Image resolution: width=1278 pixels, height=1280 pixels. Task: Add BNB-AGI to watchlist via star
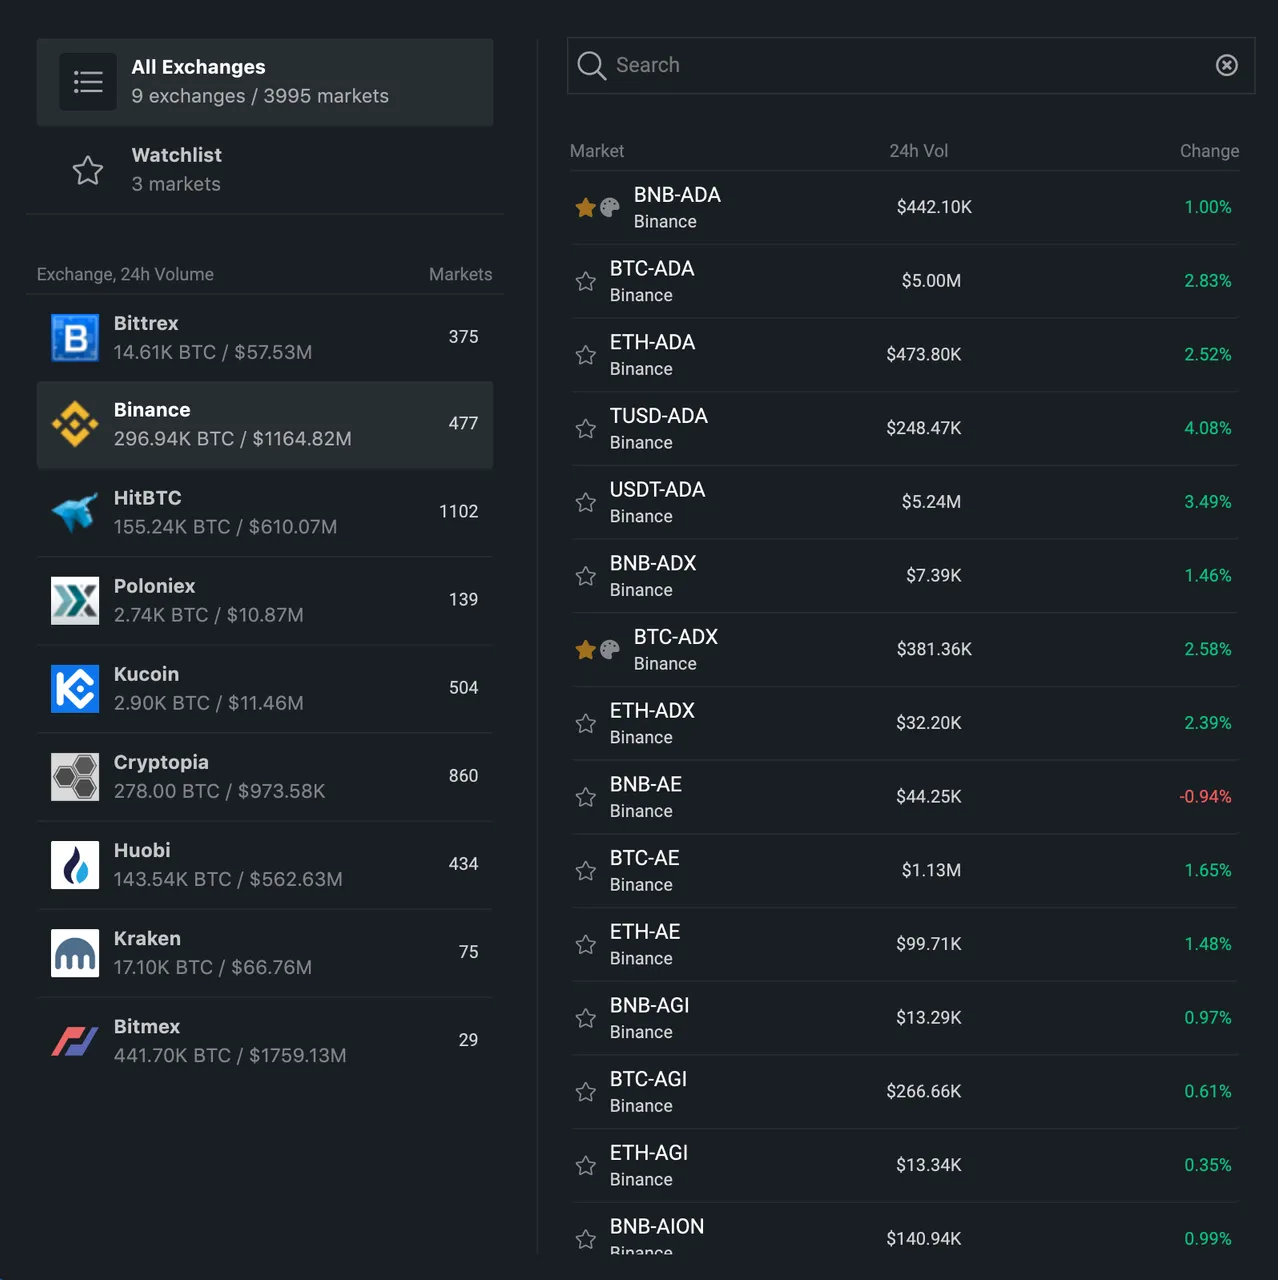(586, 1018)
